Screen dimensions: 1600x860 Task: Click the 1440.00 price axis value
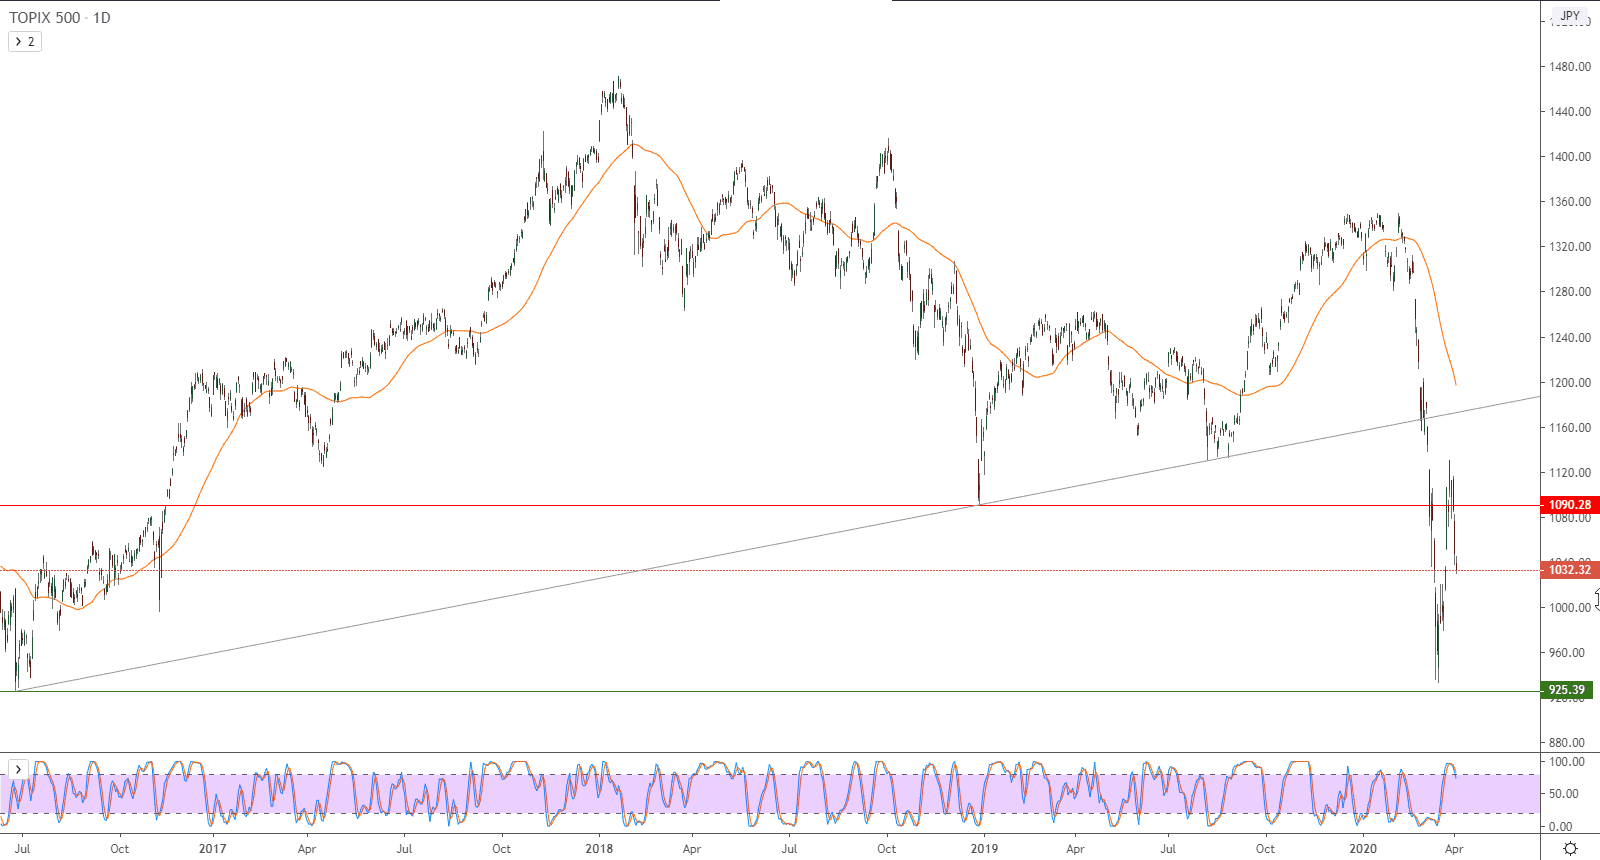coord(1570,112)
